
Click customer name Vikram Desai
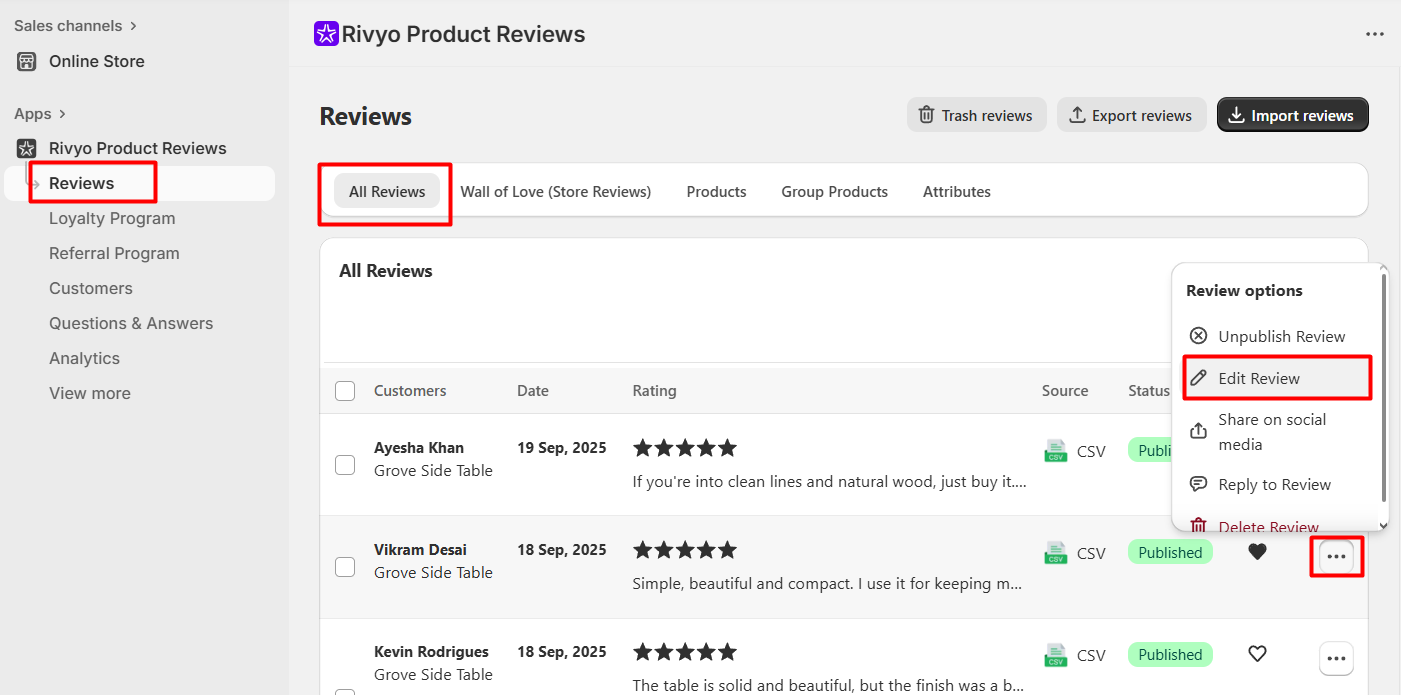420,550
